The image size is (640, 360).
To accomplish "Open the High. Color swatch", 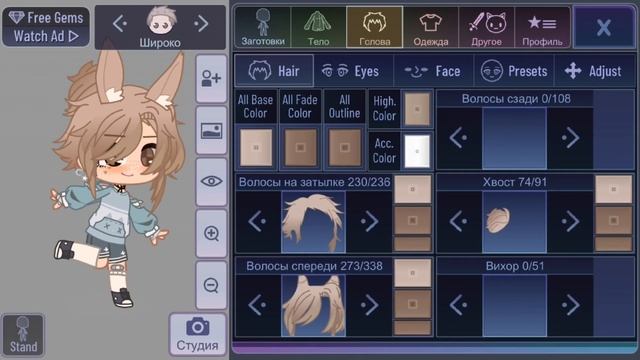I will 417,109.
